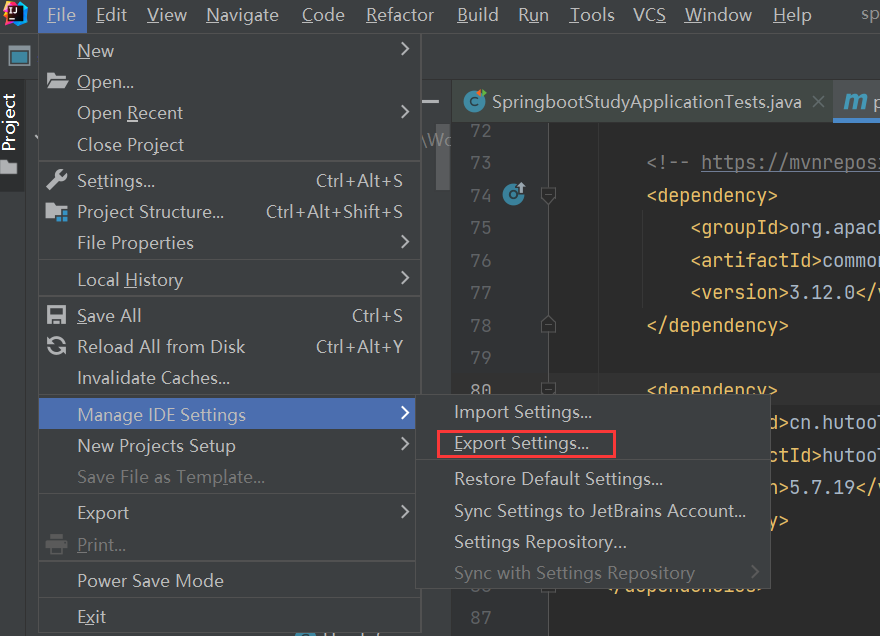
Task: Click the Settings wrench icon
Action: tap(58, 181)
